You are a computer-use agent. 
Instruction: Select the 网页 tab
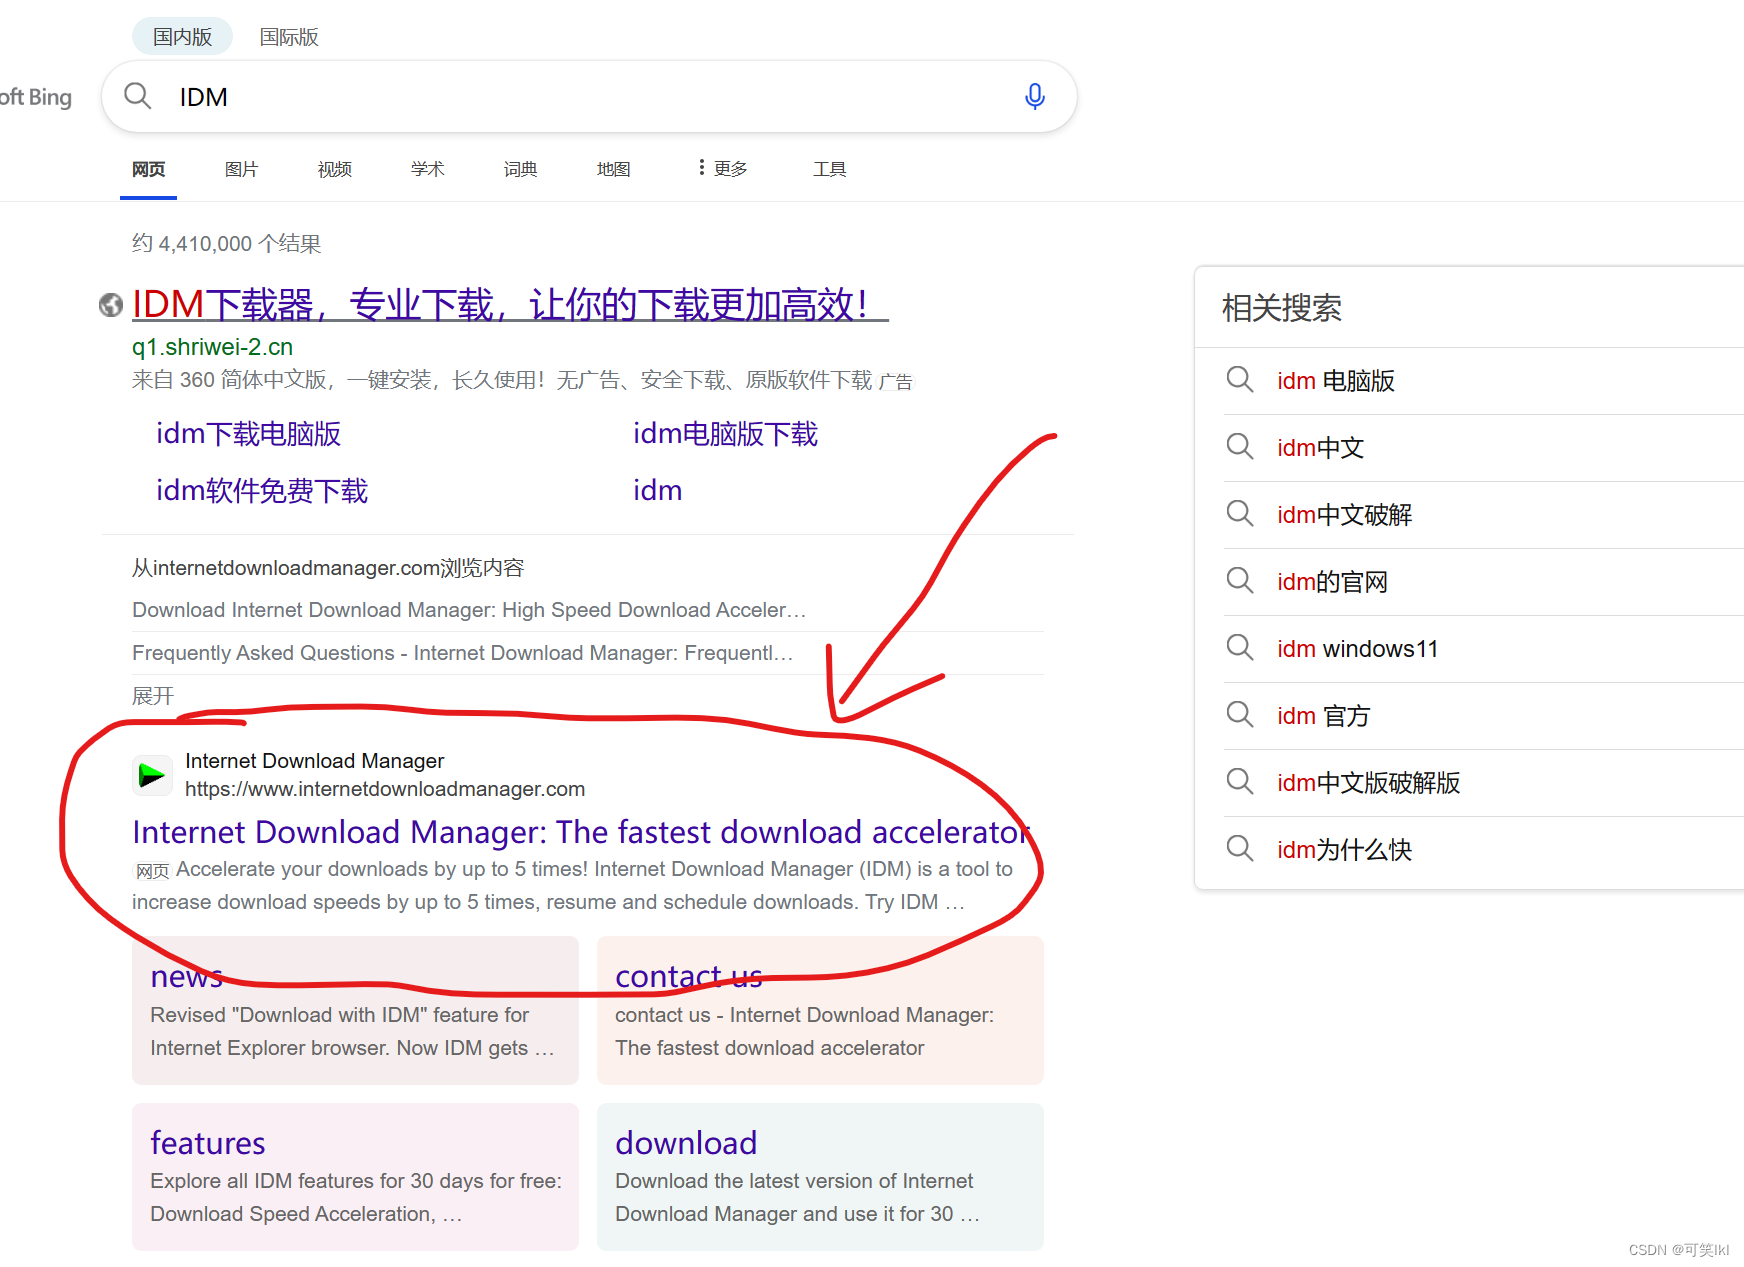[148, 169]
